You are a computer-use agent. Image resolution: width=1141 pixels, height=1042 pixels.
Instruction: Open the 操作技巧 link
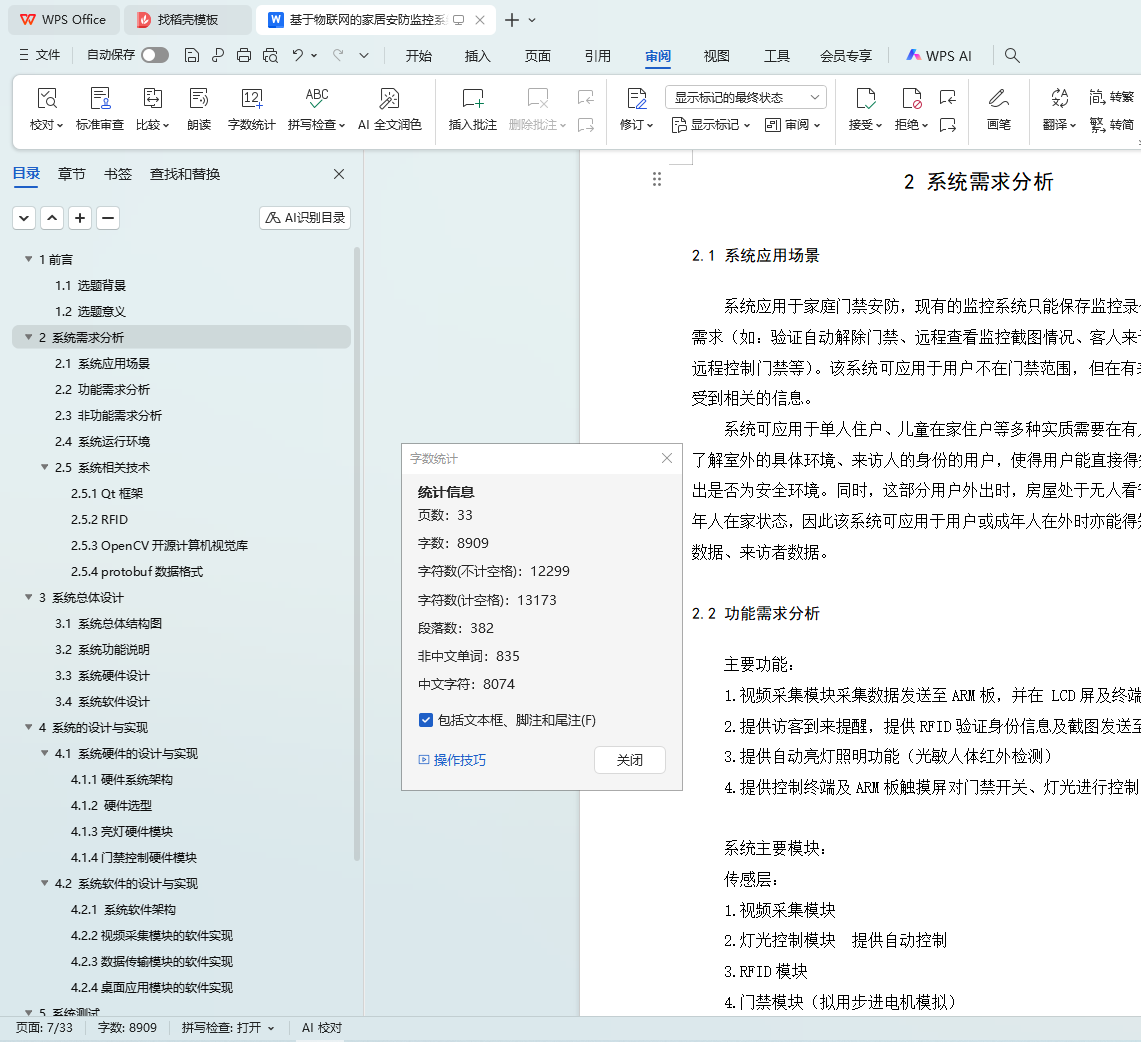[459, 760]
